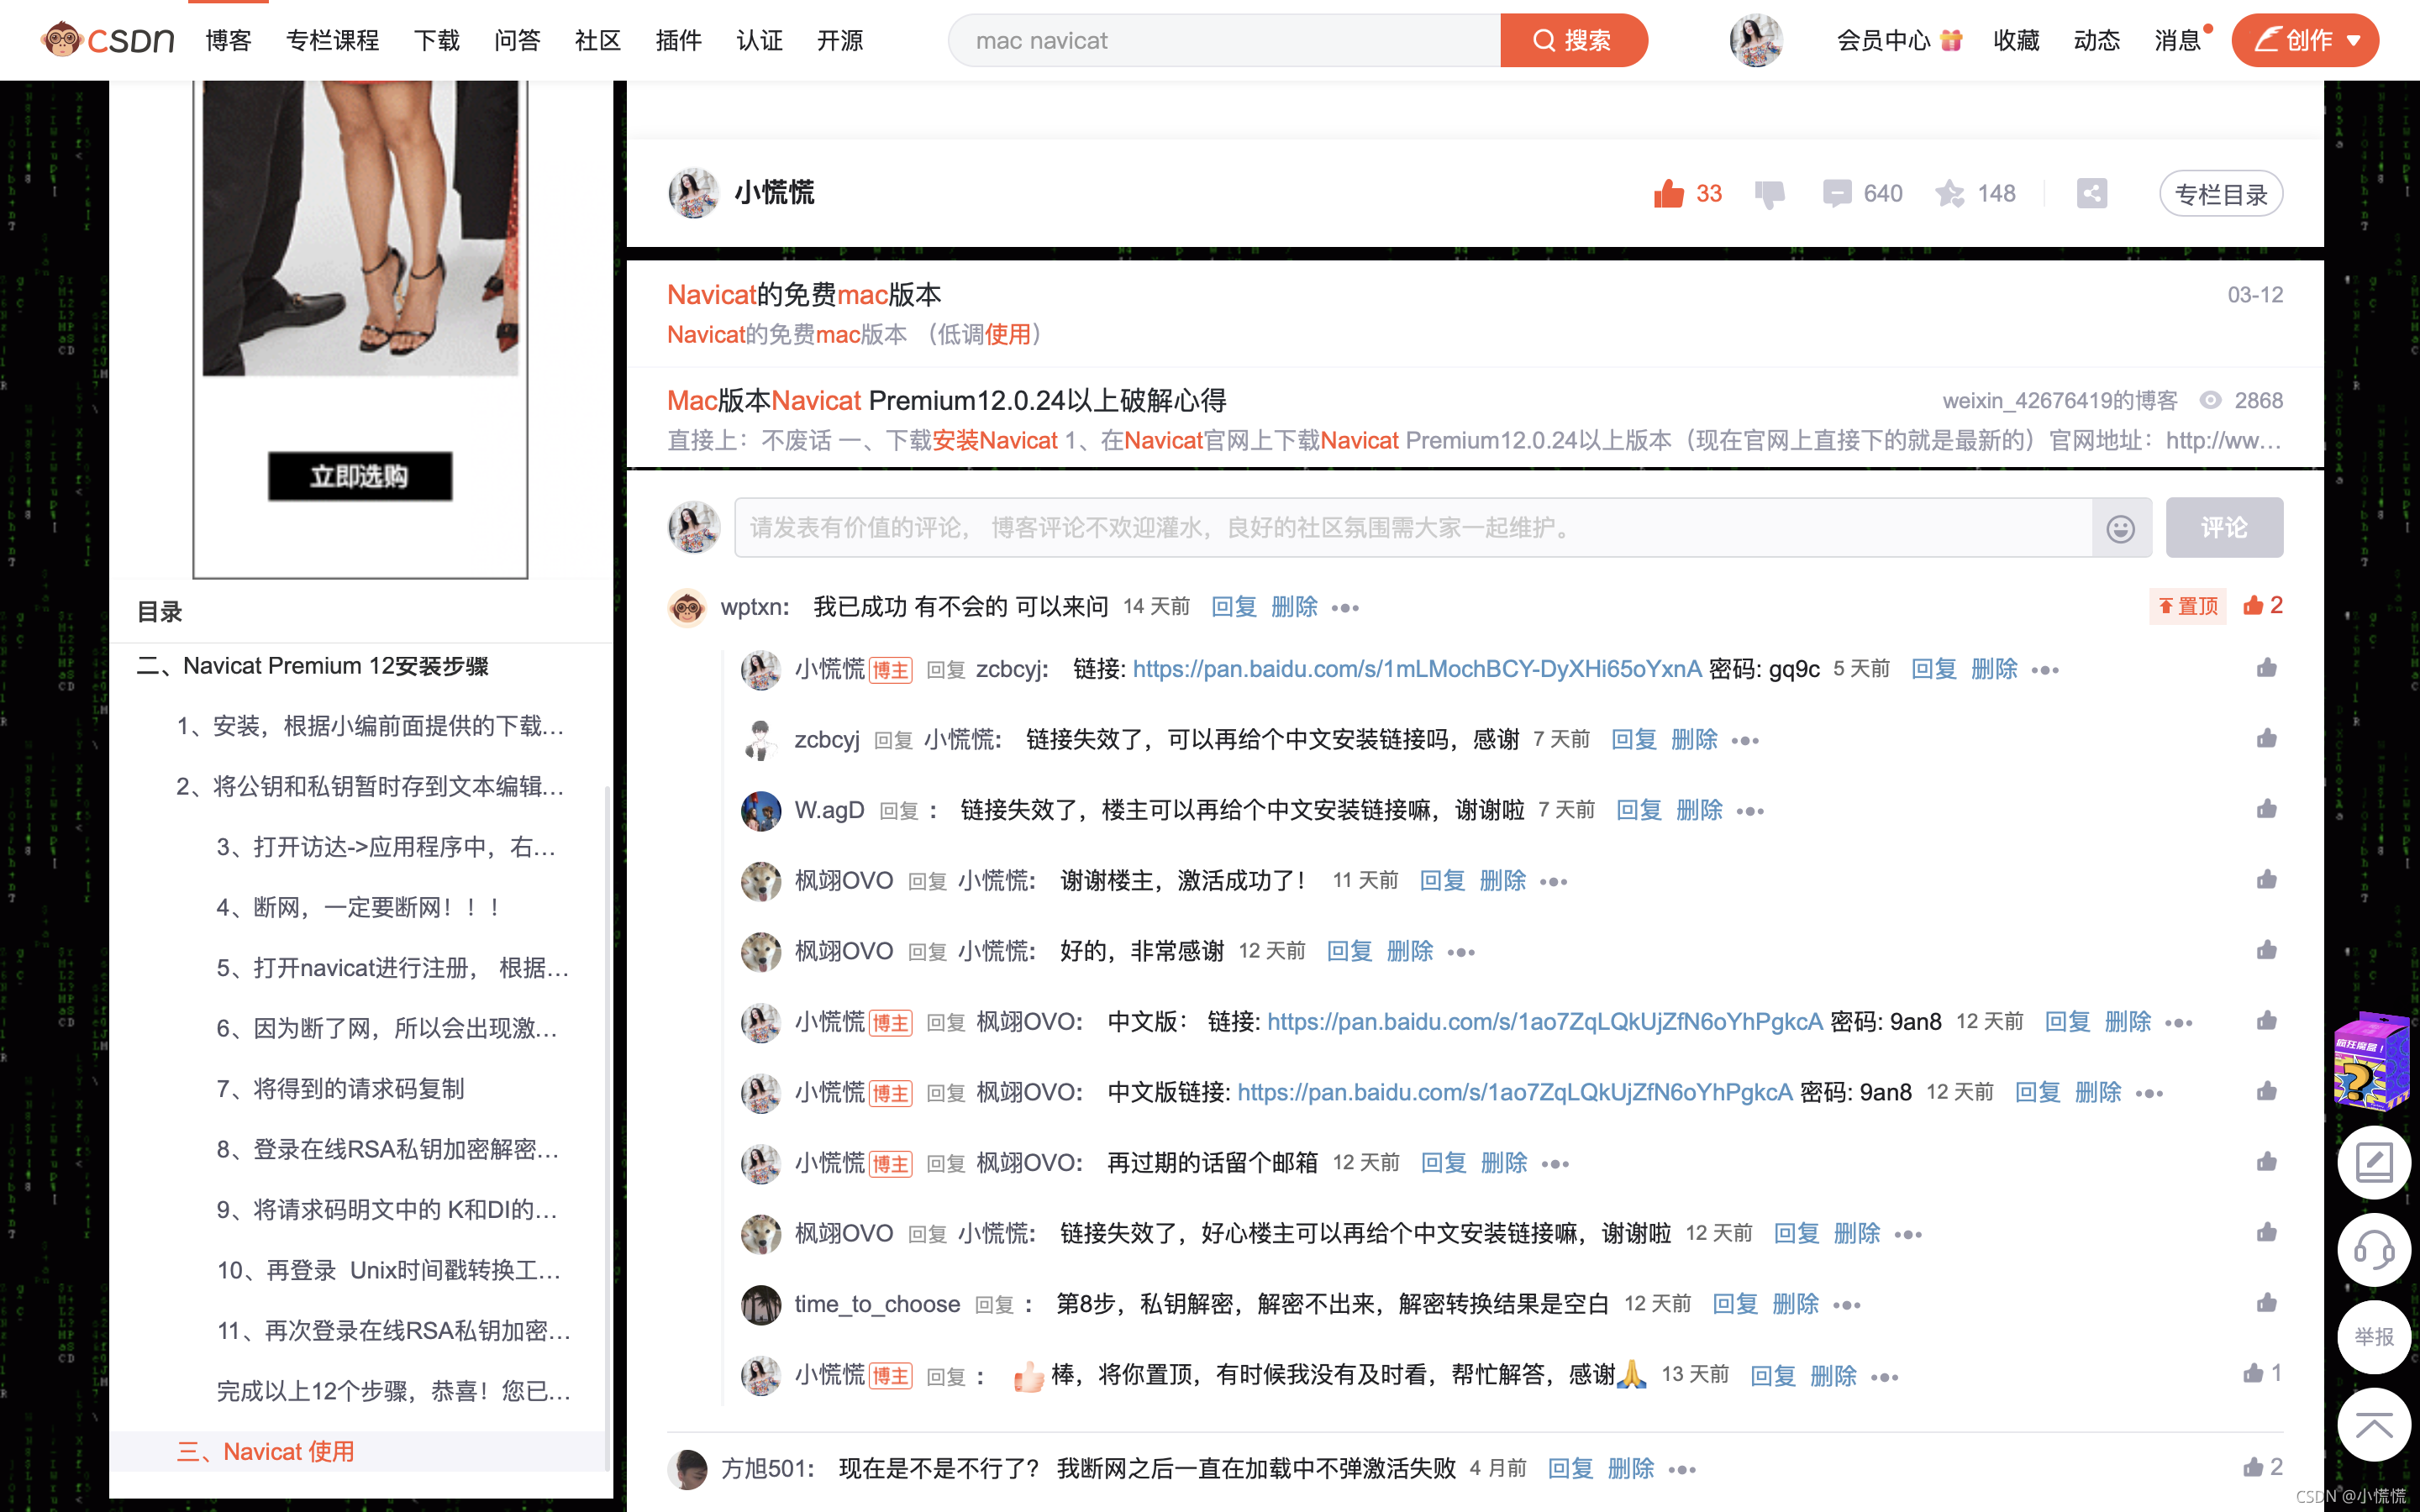Viewport: 2420px width, 1512px height.
Task: Open the 博客 nav menu
Action: (229, 40)
